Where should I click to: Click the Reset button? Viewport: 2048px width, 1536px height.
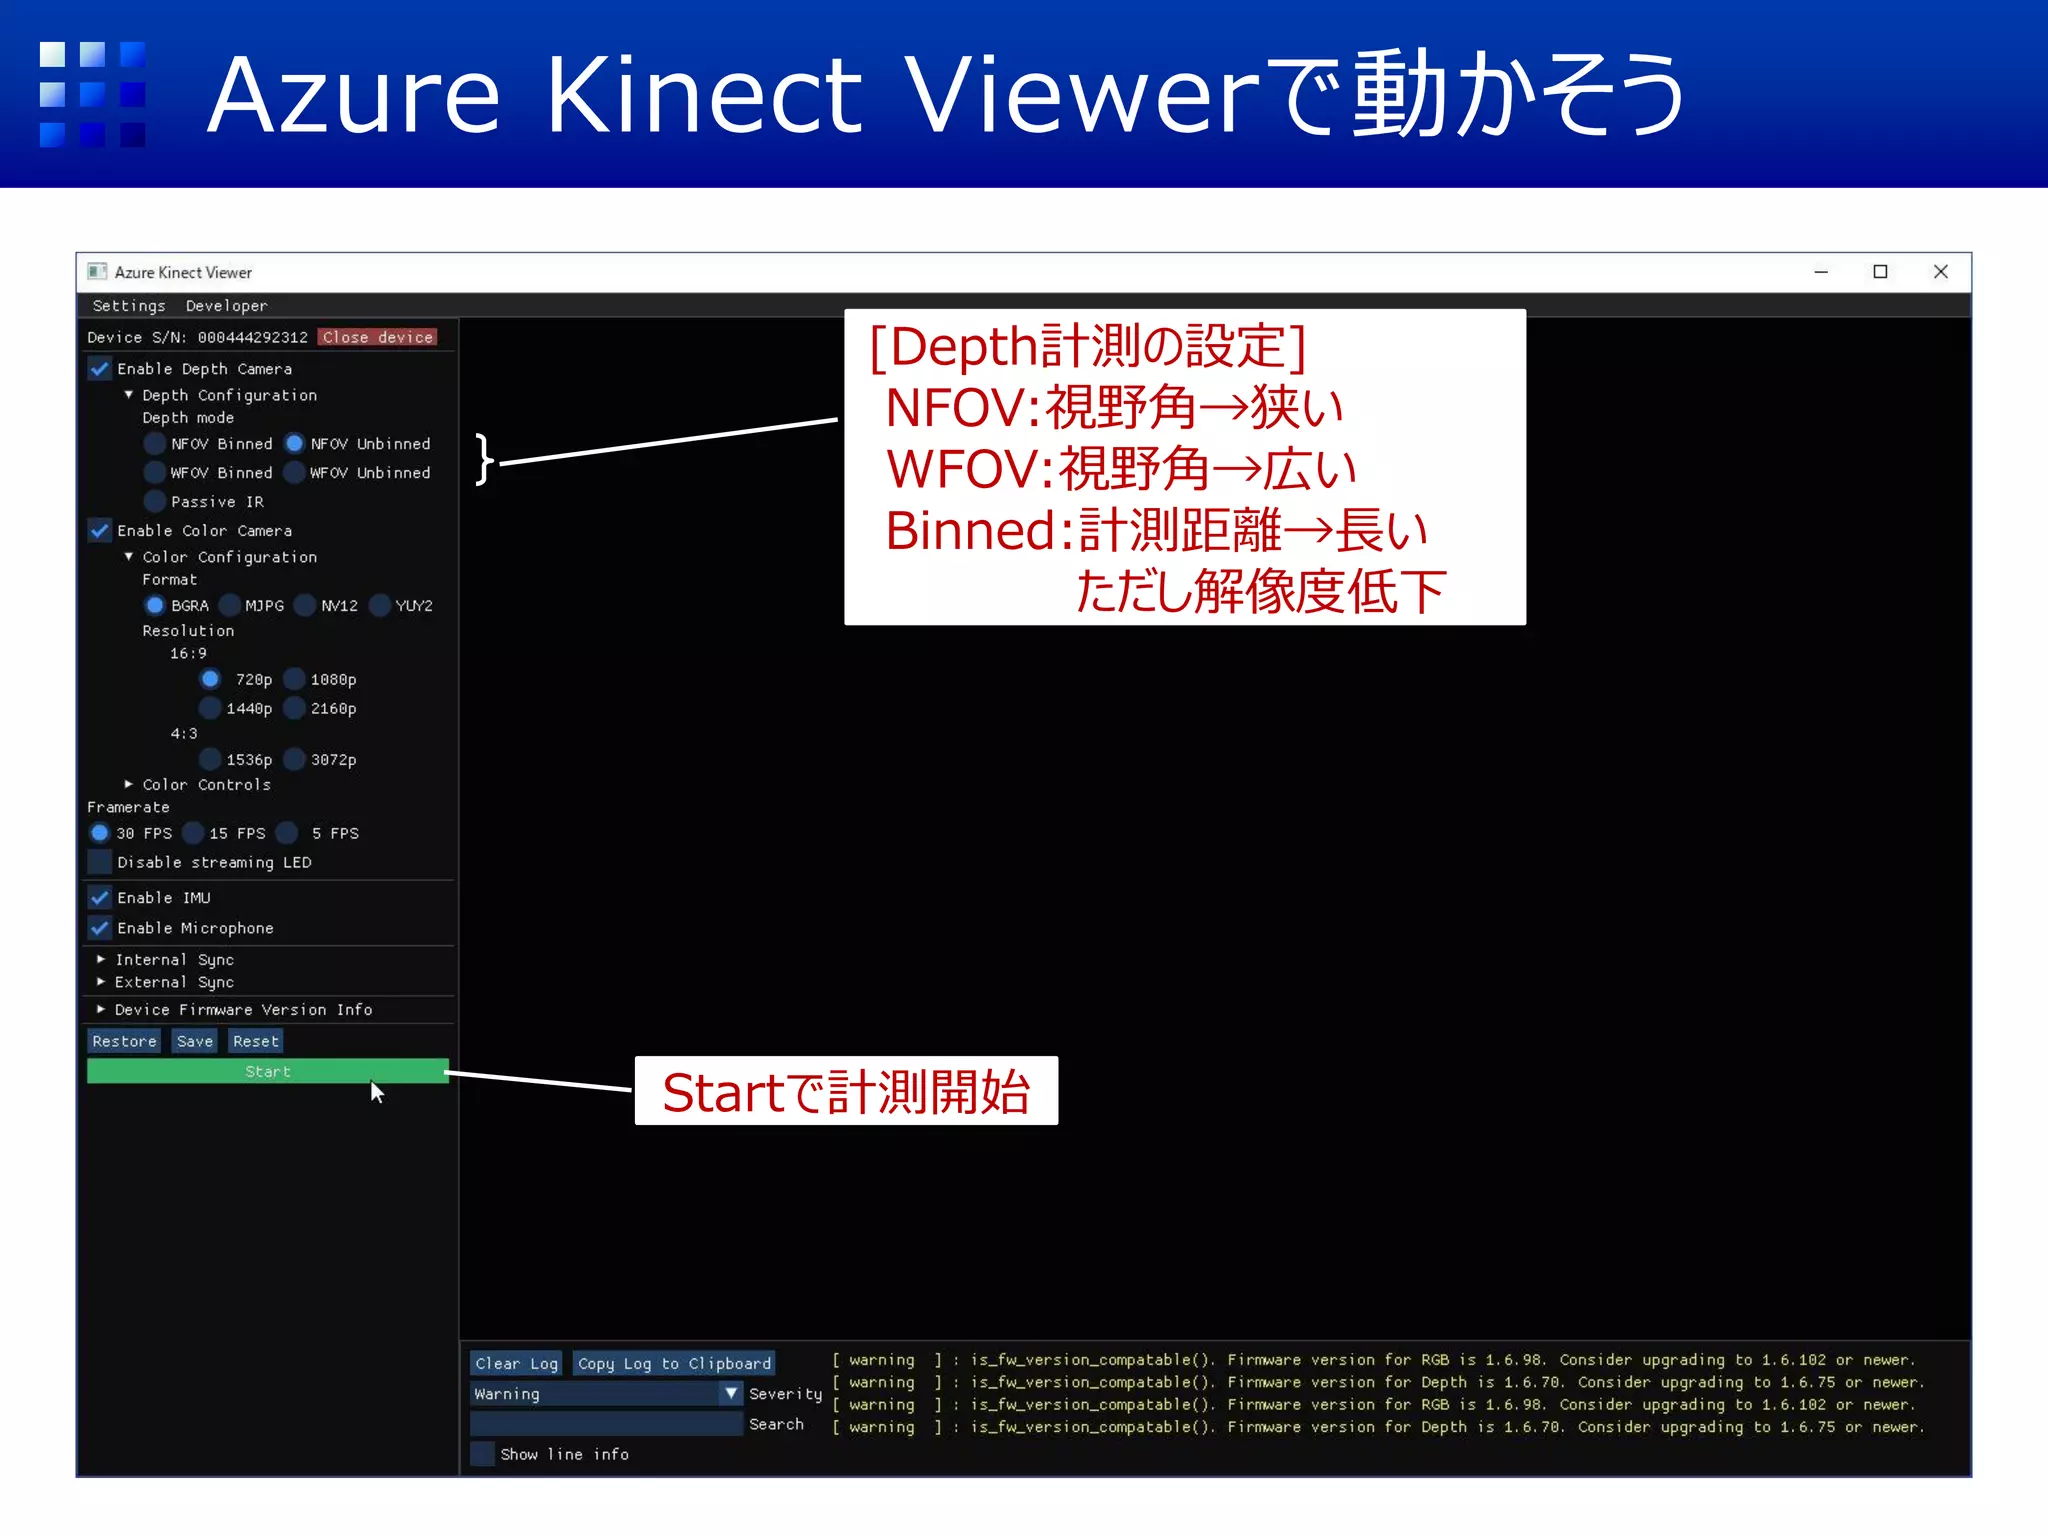(x=256, y=1042)
